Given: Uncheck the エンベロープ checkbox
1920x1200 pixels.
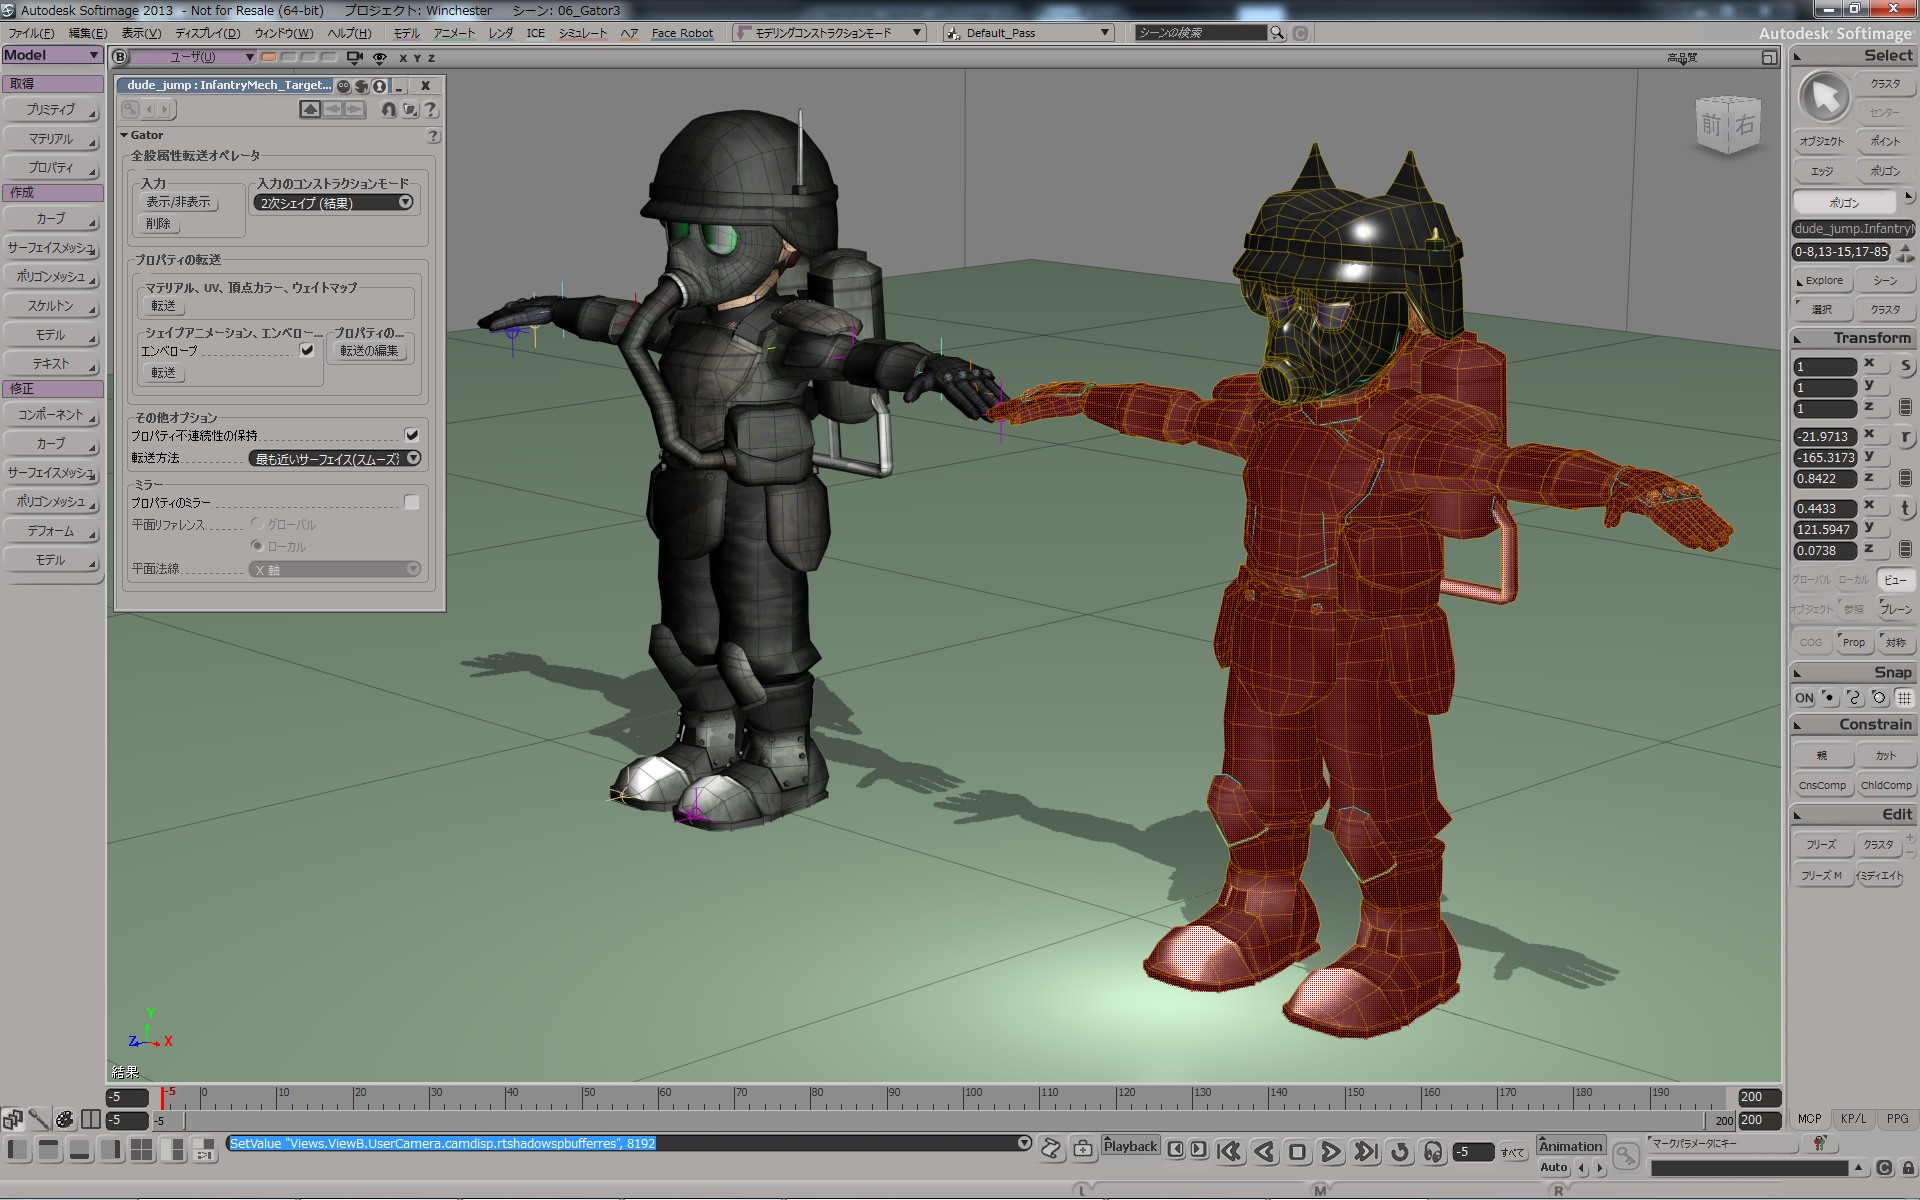Looking at the screenshot, I should point(307,350).
